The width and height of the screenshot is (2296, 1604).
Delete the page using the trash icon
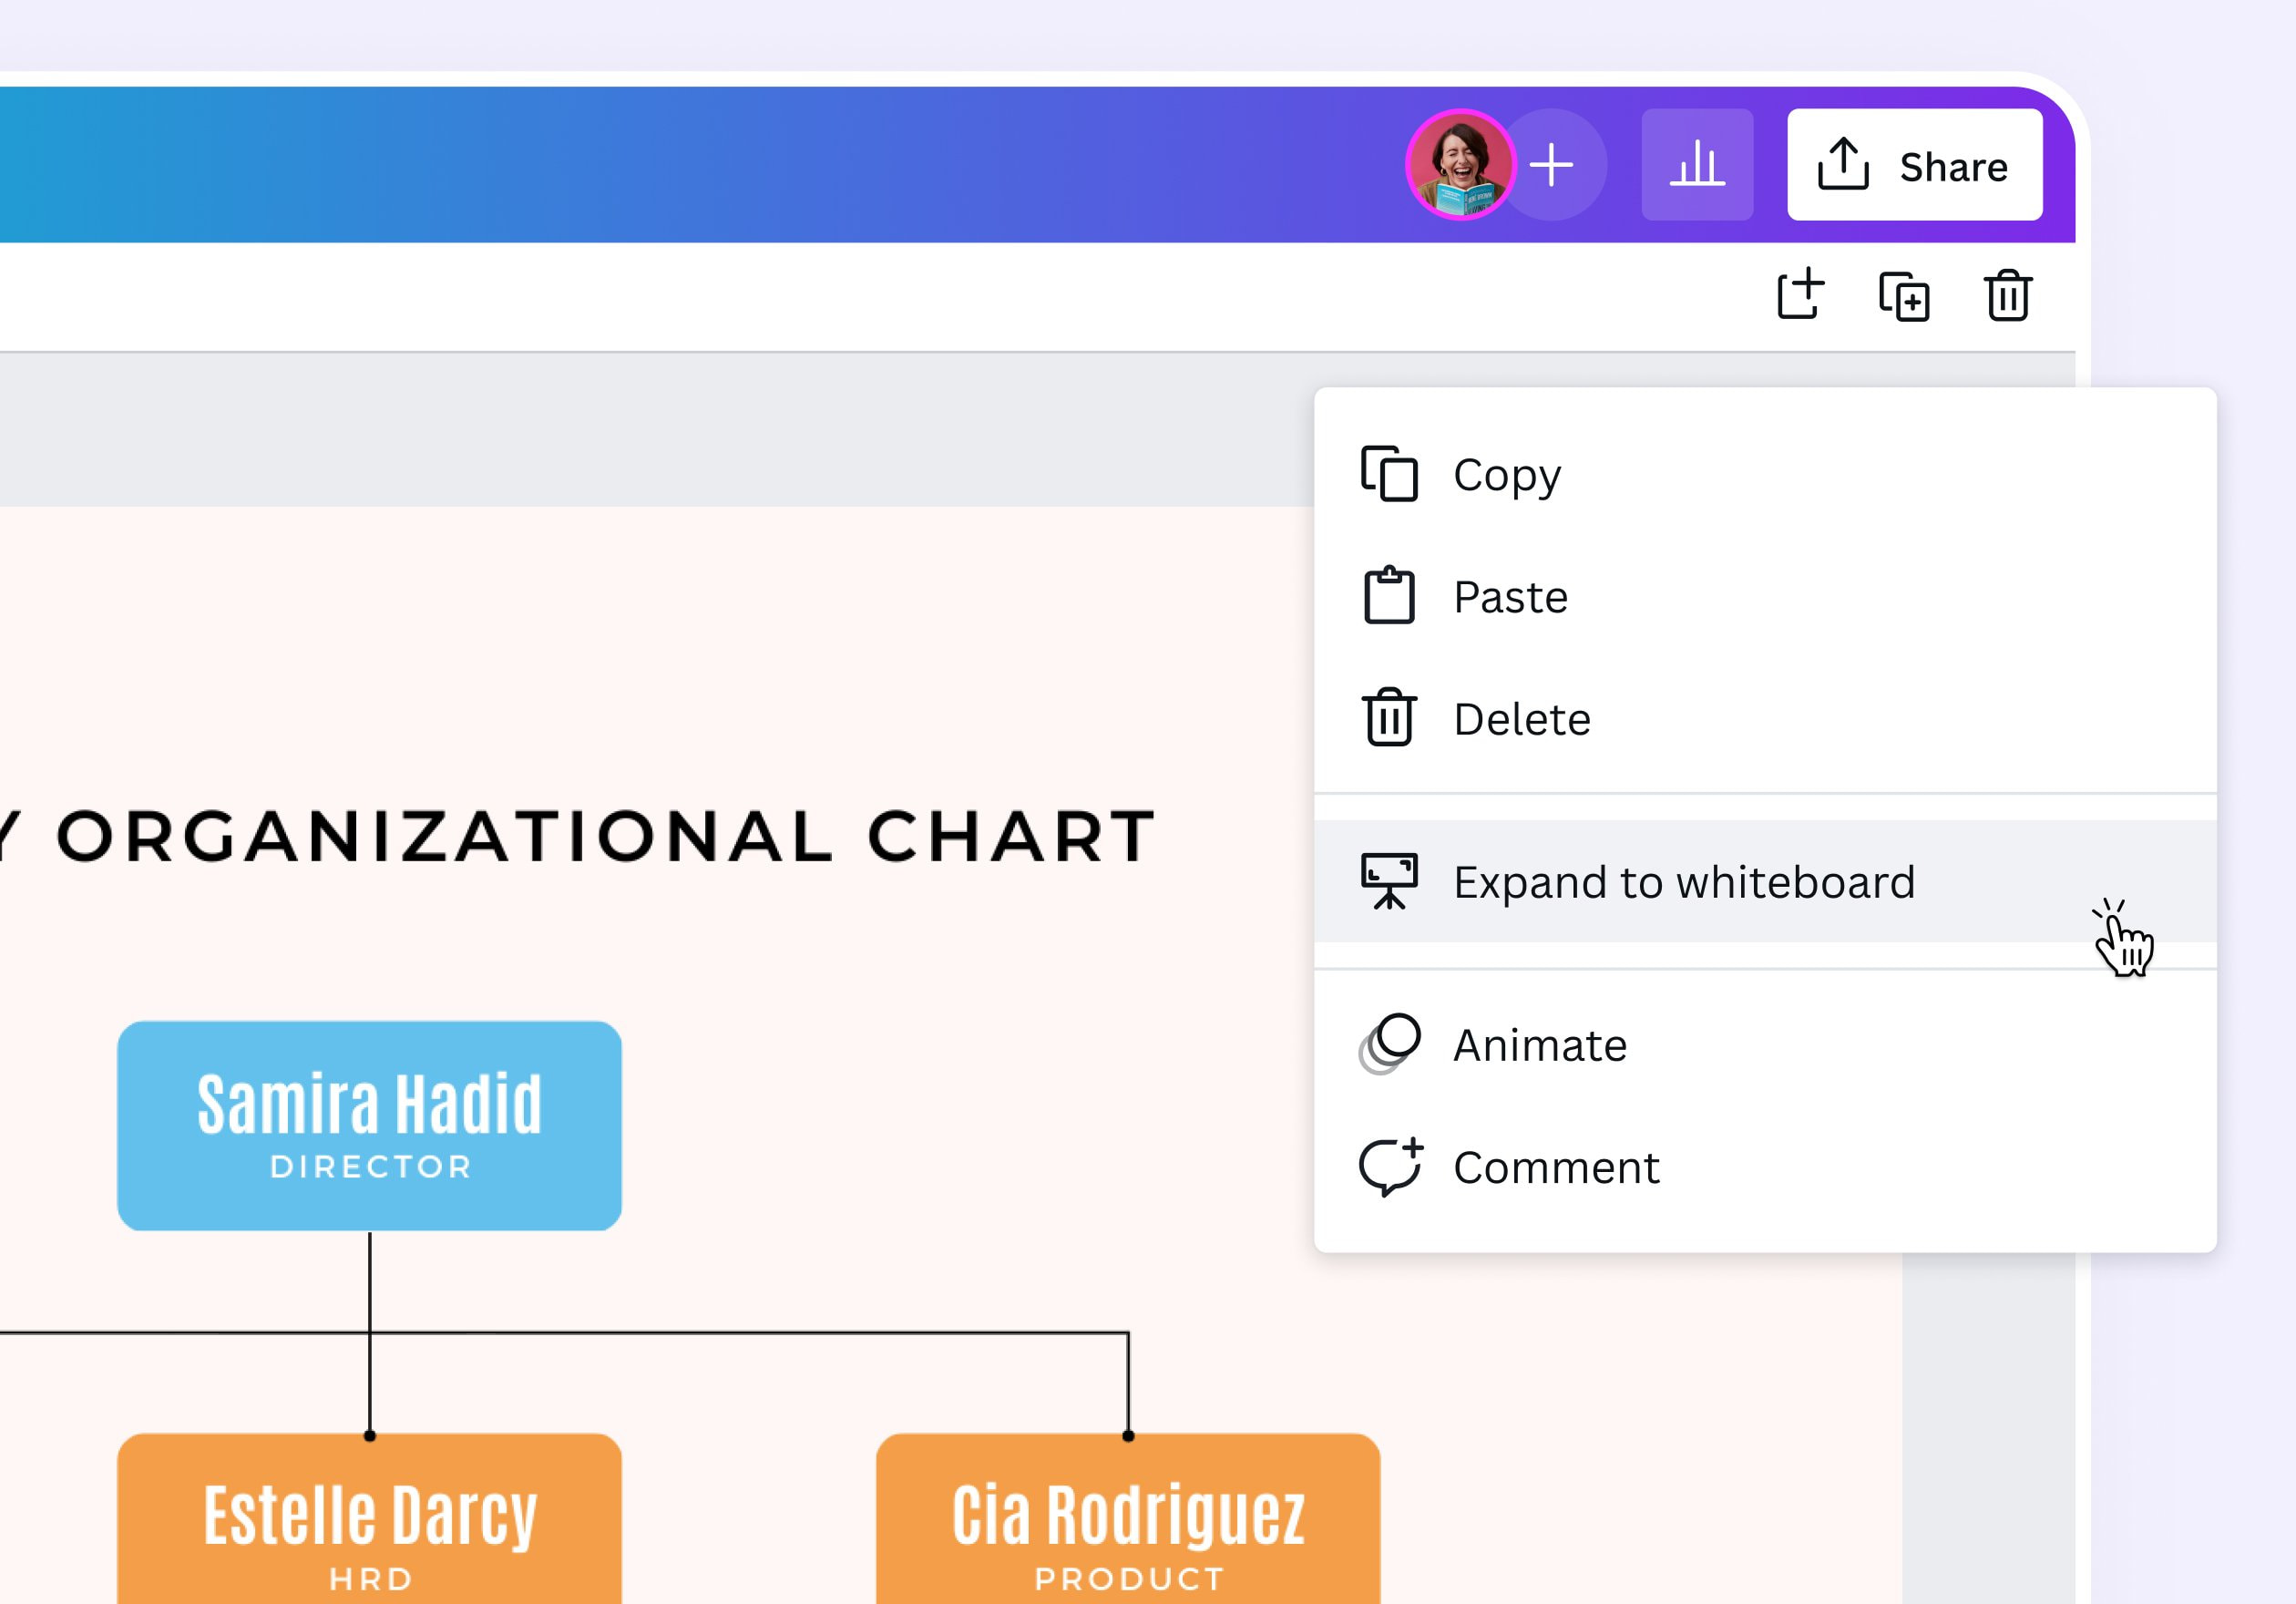pos(2007,295)
